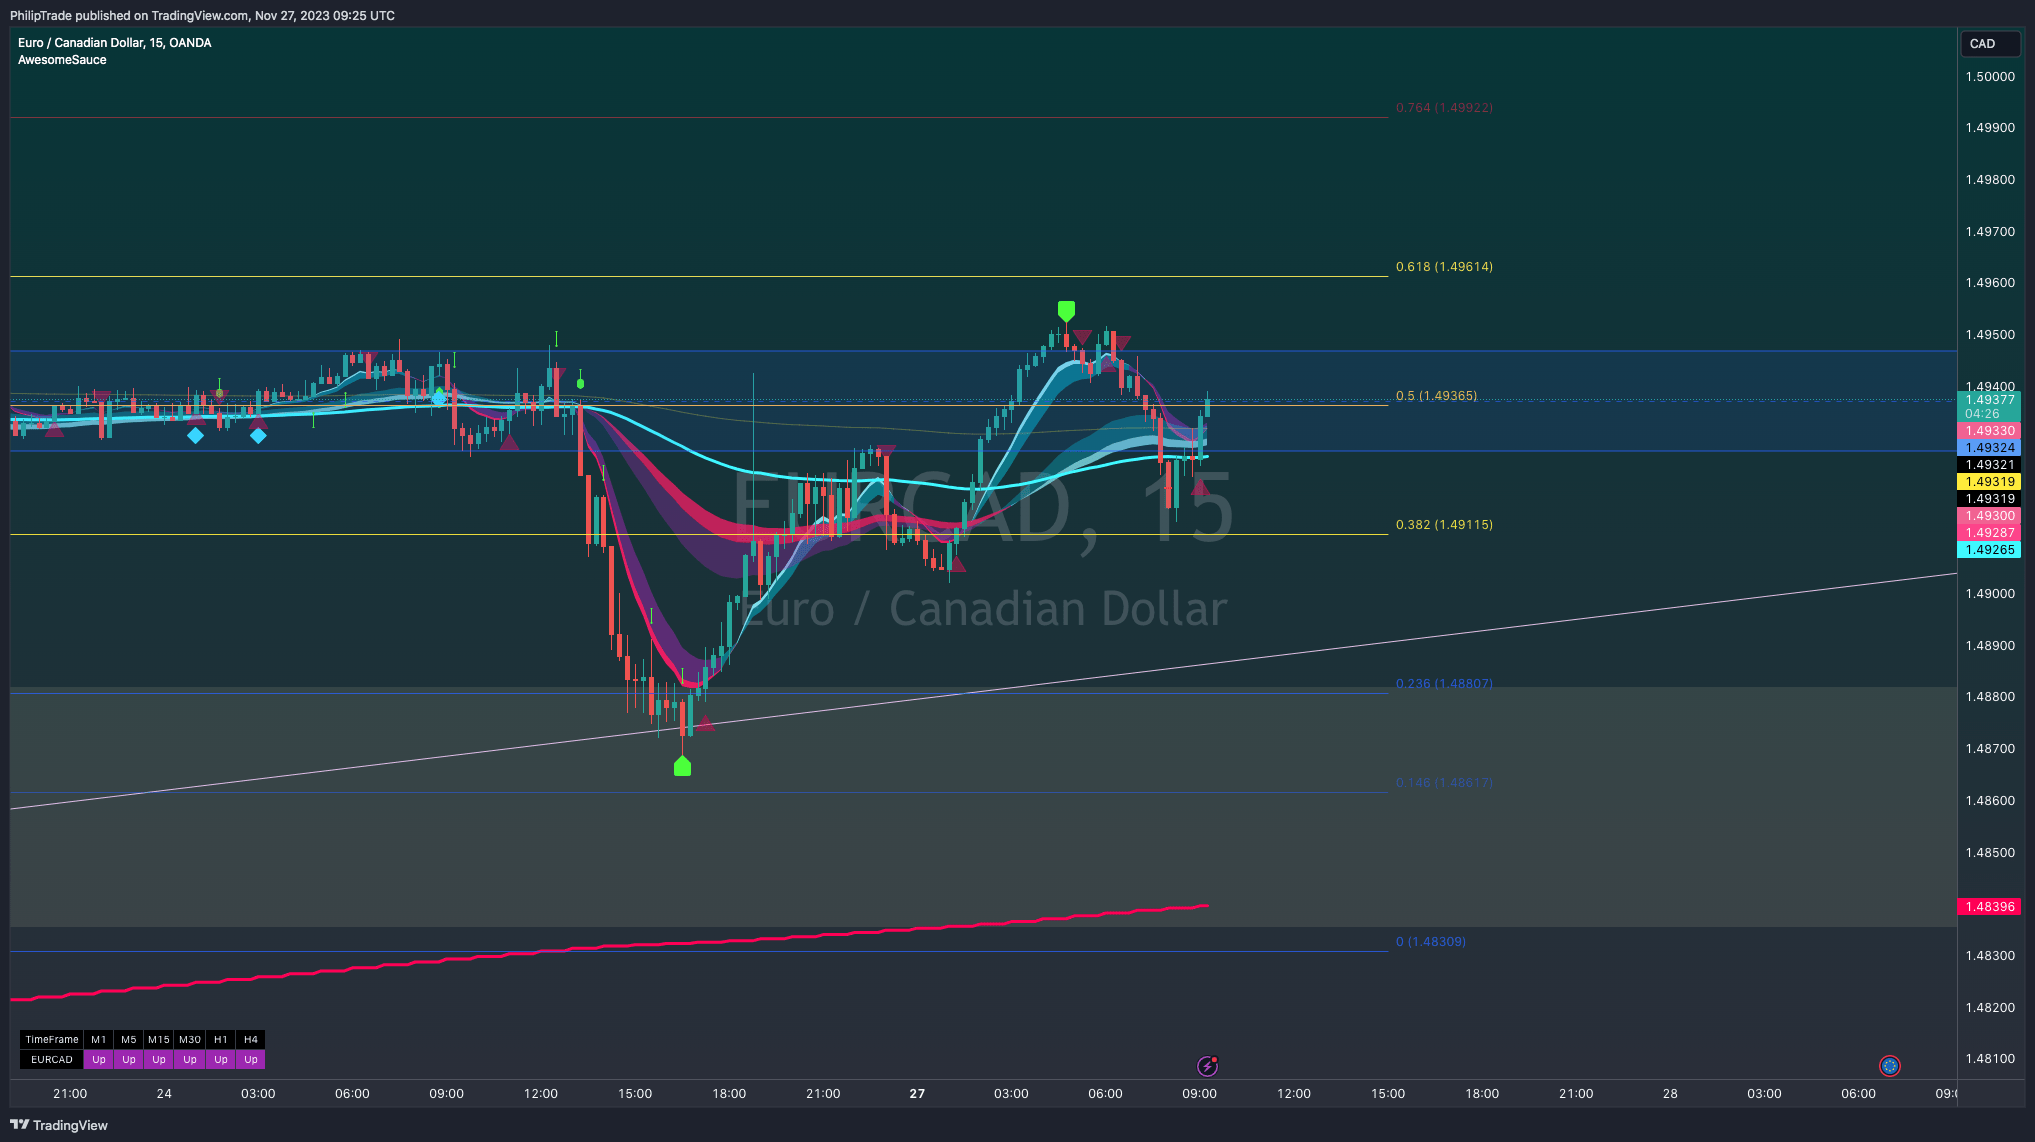
Task: Click the pink 1.48396 price label on axis
Action: tap(1989, 906)
